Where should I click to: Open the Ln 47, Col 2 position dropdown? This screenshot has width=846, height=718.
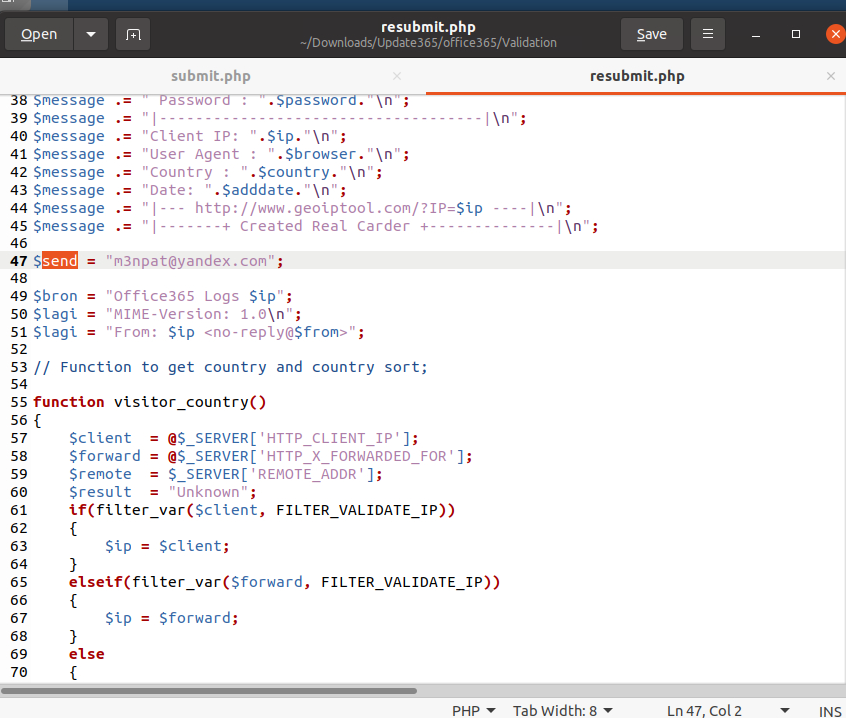click(x=728, y=710)
